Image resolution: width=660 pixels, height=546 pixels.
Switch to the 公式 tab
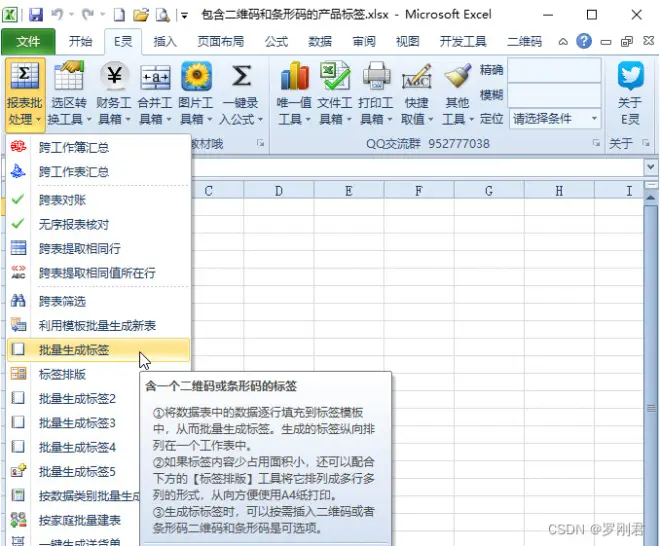click(x=276, y=41)
